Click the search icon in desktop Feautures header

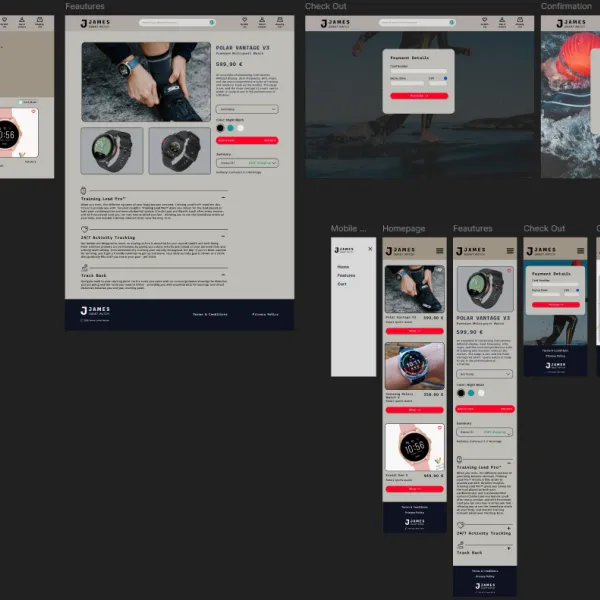coord(212,23)
